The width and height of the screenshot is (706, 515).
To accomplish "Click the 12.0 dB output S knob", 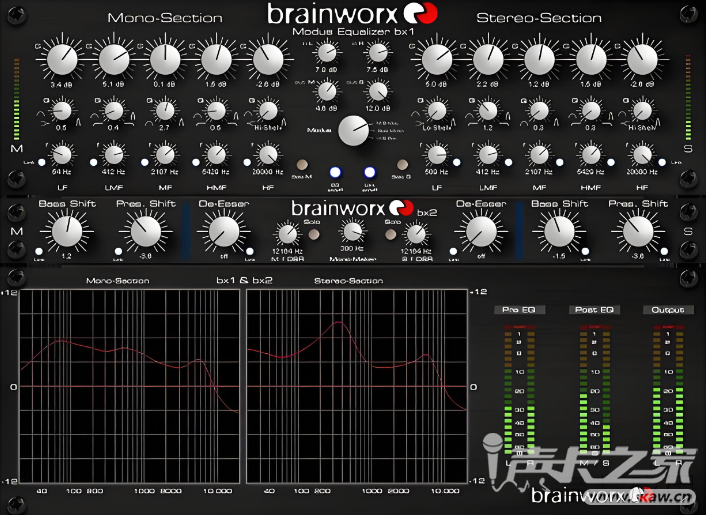I will click(x=378, y=92).
